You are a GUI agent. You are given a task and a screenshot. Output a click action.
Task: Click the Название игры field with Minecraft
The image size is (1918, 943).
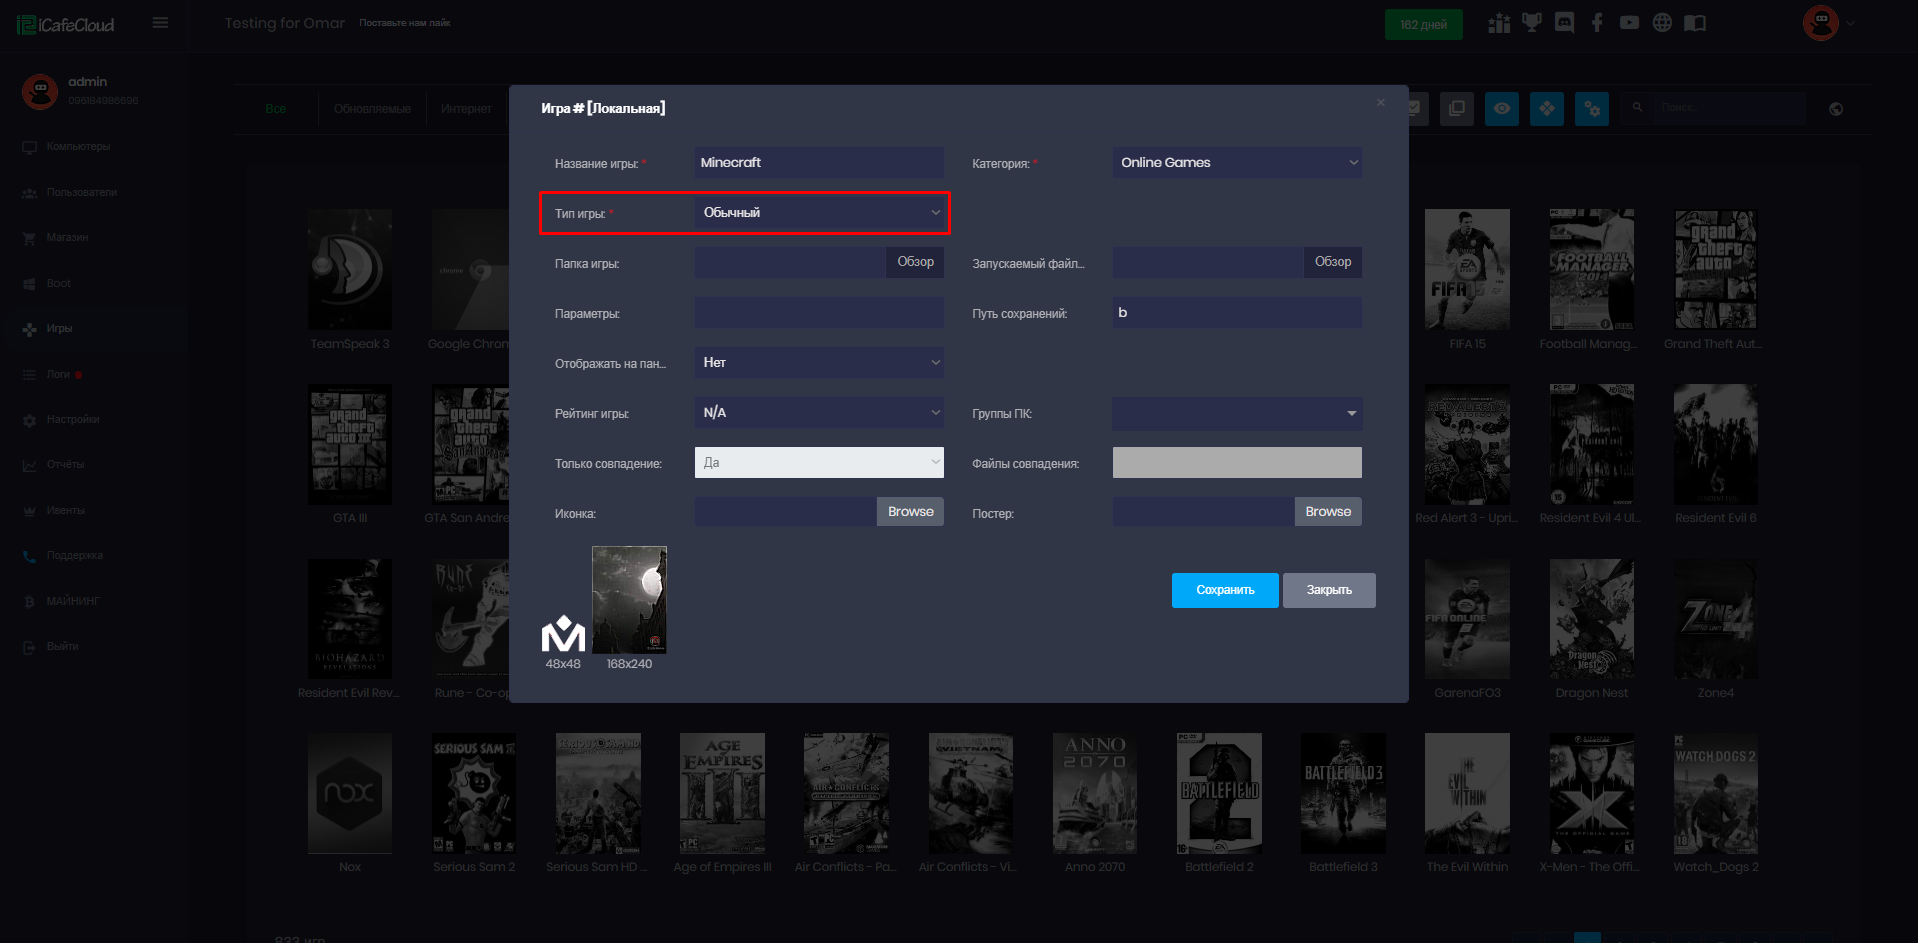pyautogui.click(x=819, y=163)
